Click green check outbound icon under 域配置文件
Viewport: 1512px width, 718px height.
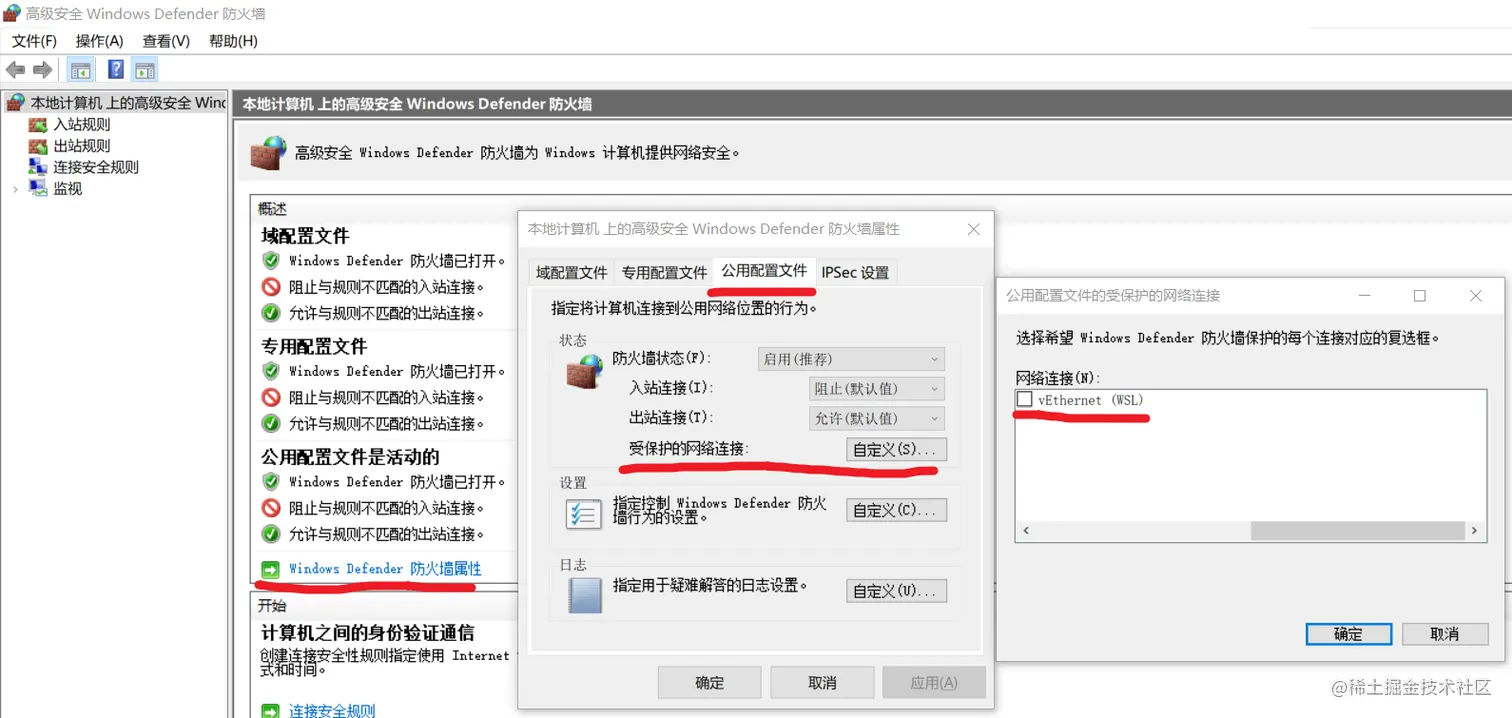click(x=270, y=313)
